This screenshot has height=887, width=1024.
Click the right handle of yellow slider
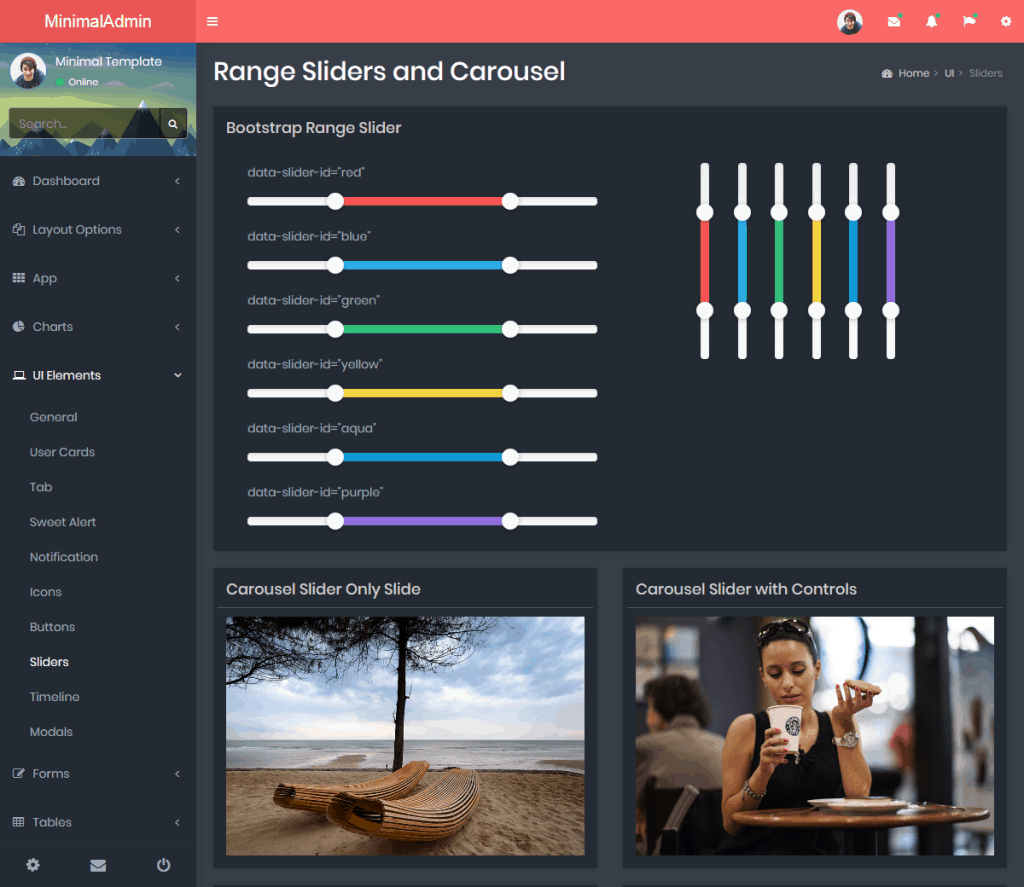(x=510, y=393)
